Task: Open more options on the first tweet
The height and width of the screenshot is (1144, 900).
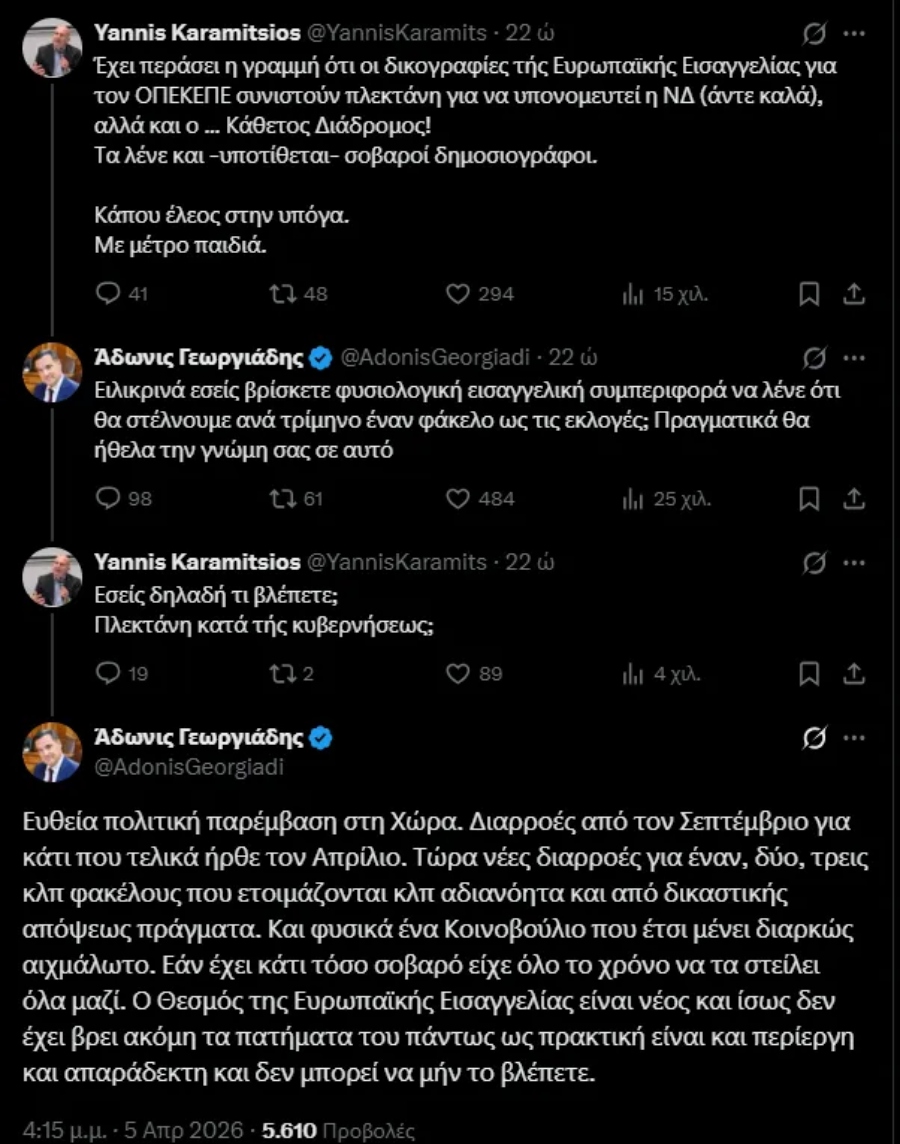Action: coord(853,33)
